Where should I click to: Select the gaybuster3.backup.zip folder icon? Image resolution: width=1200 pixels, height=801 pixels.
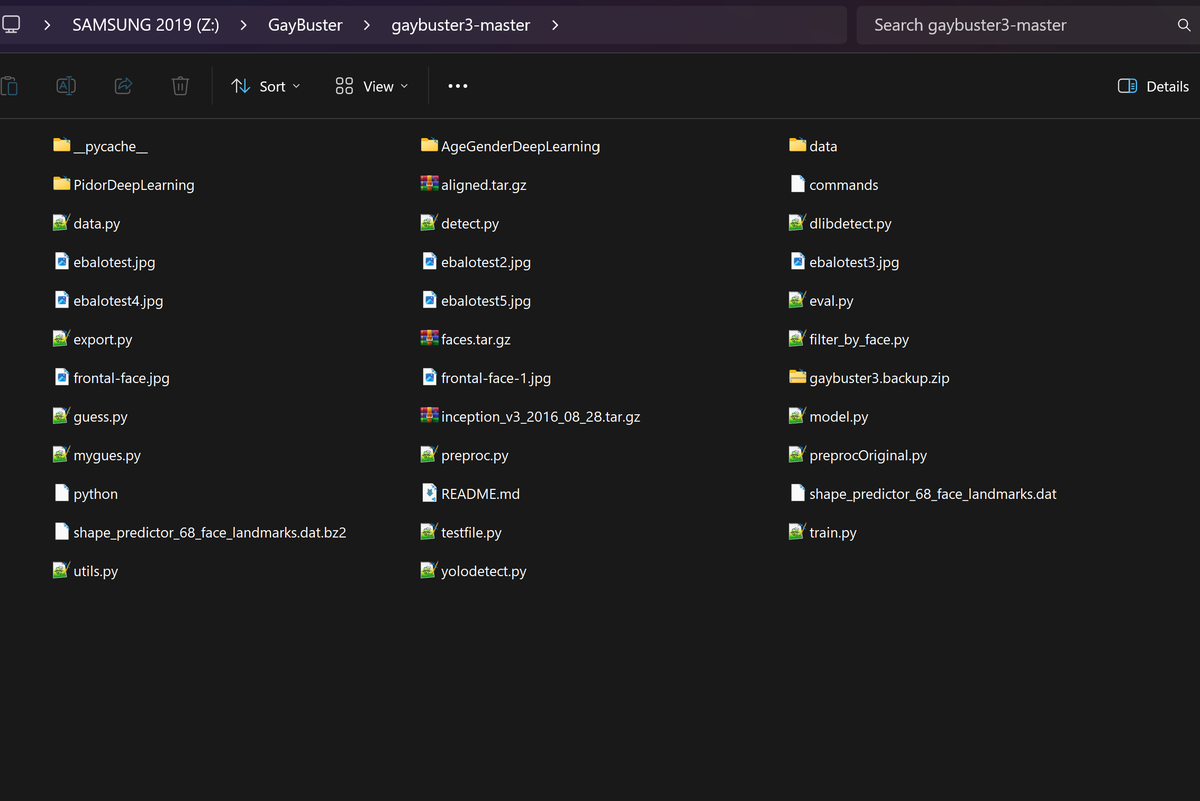click(x=797, y=378)
